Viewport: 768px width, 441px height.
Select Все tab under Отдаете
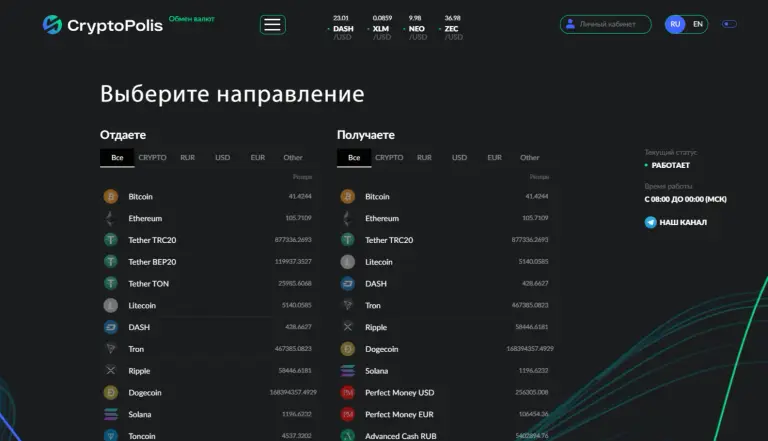click(117, 158)
